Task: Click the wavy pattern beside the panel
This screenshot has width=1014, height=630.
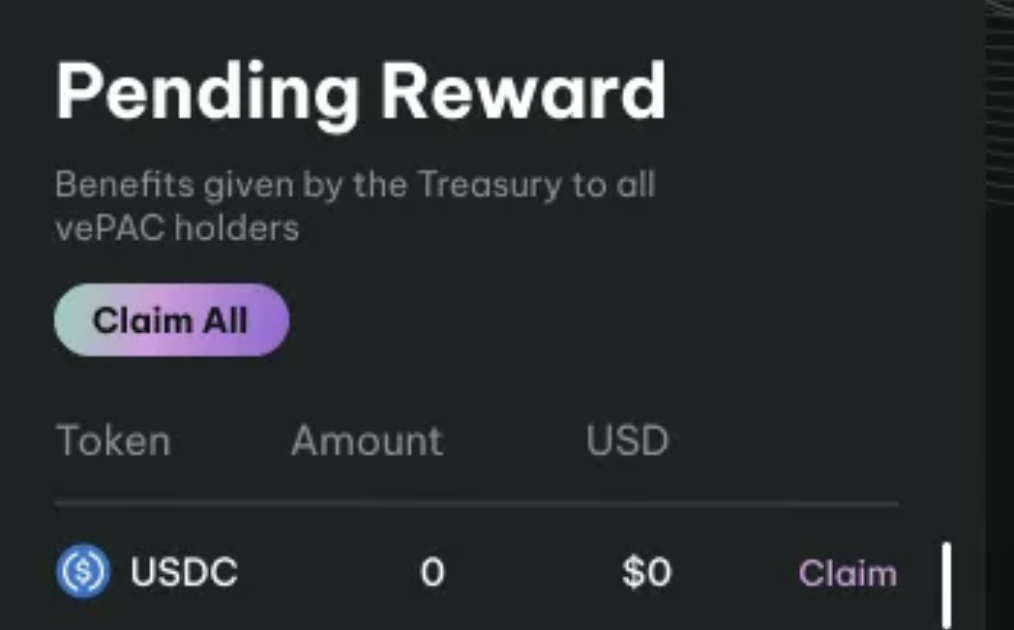Action: (x=1000, y=100)
